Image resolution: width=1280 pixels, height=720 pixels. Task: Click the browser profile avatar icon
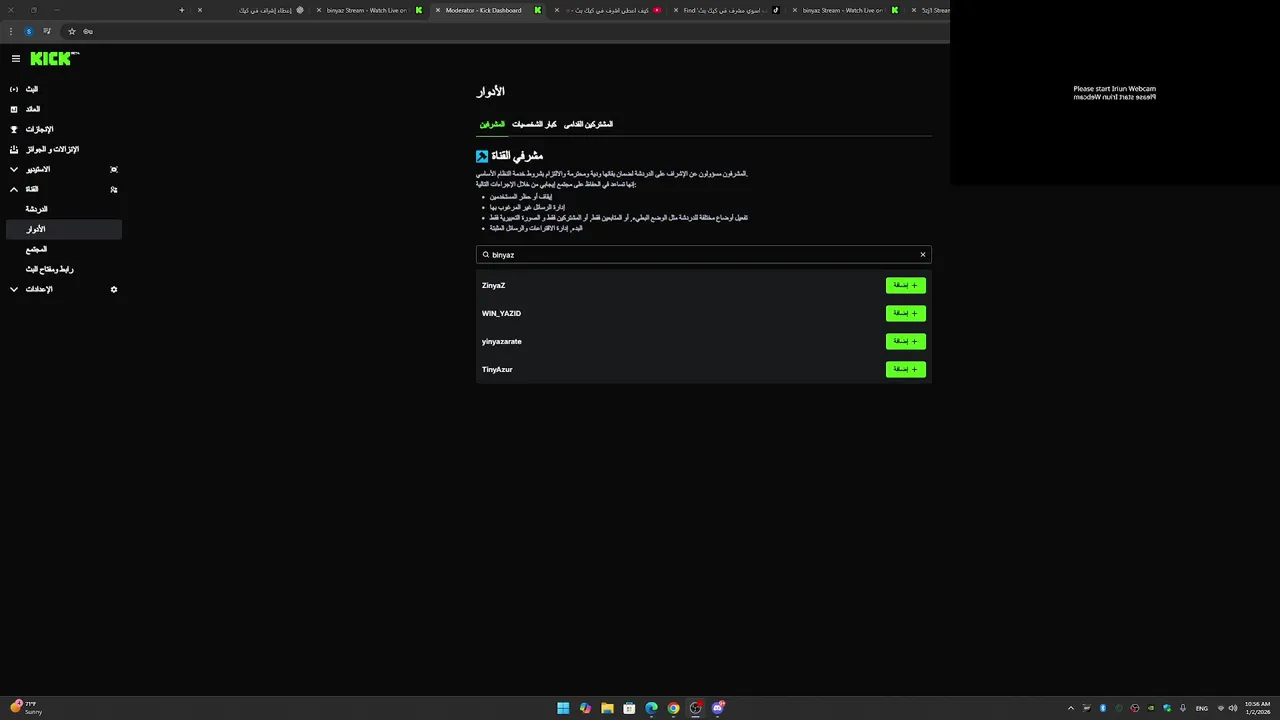point(28,31)
